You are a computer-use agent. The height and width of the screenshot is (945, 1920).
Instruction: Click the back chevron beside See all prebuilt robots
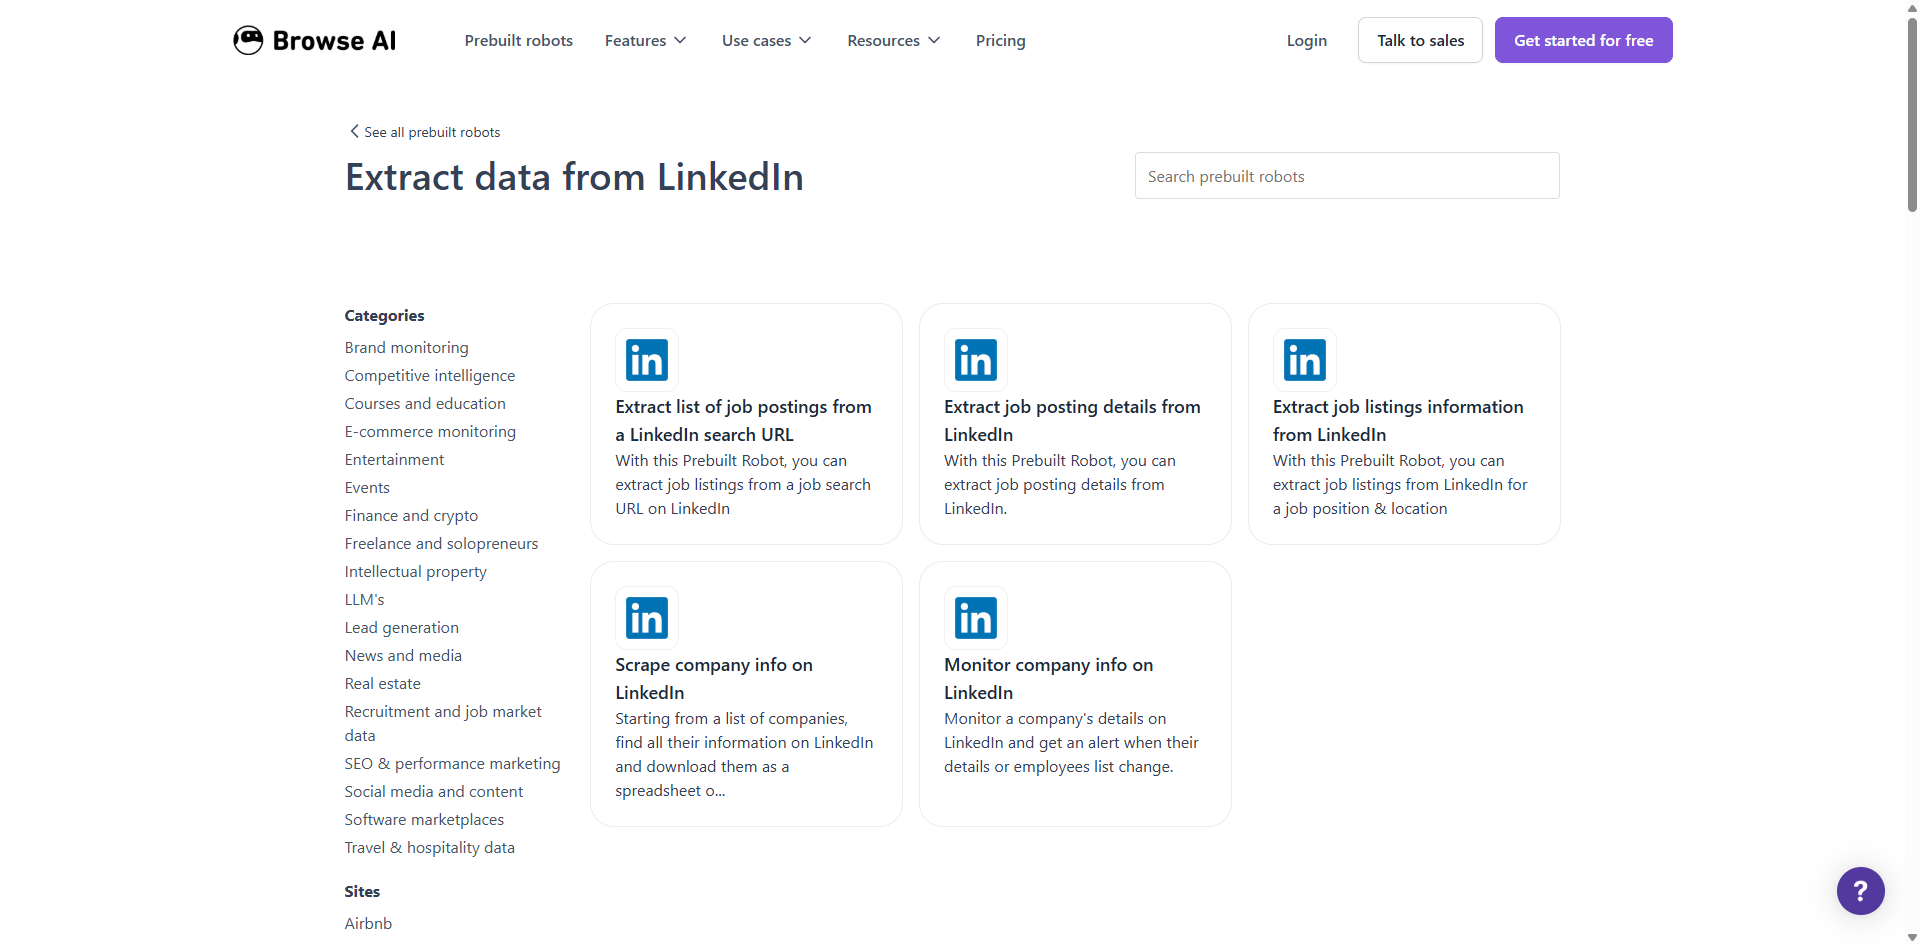[354, 132]
